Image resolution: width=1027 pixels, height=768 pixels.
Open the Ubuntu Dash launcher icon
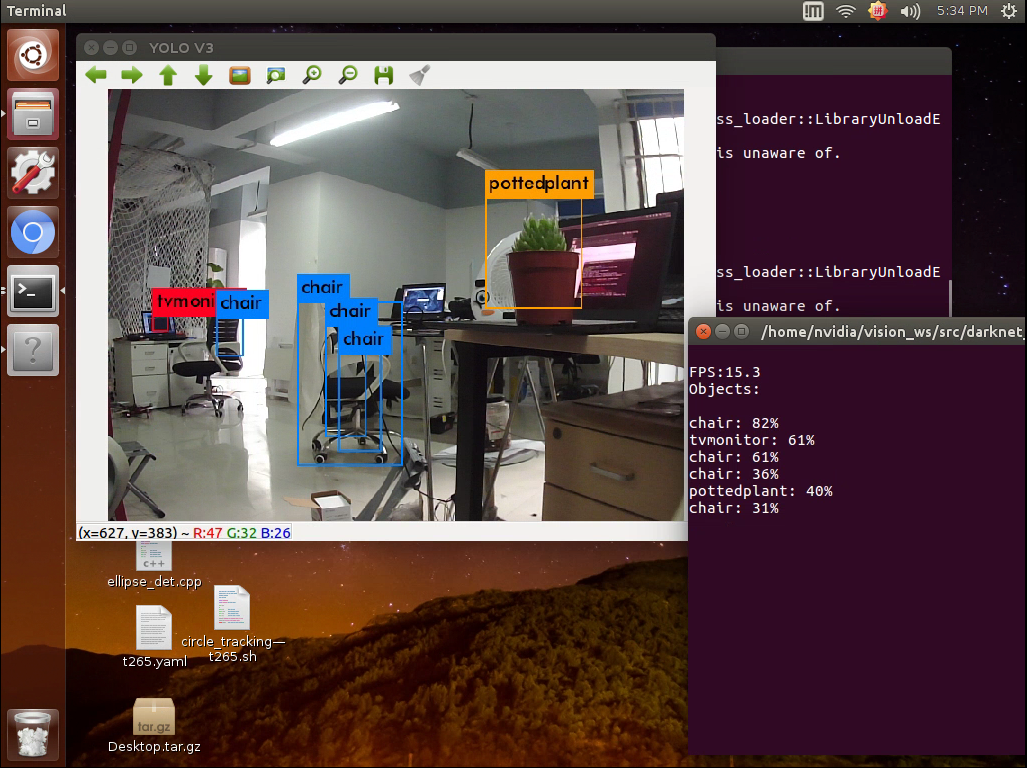point(33,54)
